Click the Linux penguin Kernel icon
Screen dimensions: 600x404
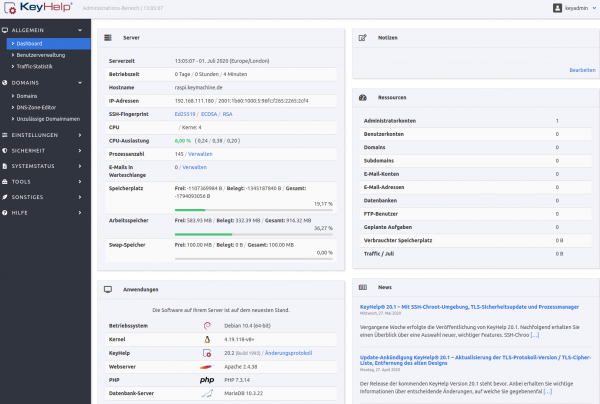[207, 339]
